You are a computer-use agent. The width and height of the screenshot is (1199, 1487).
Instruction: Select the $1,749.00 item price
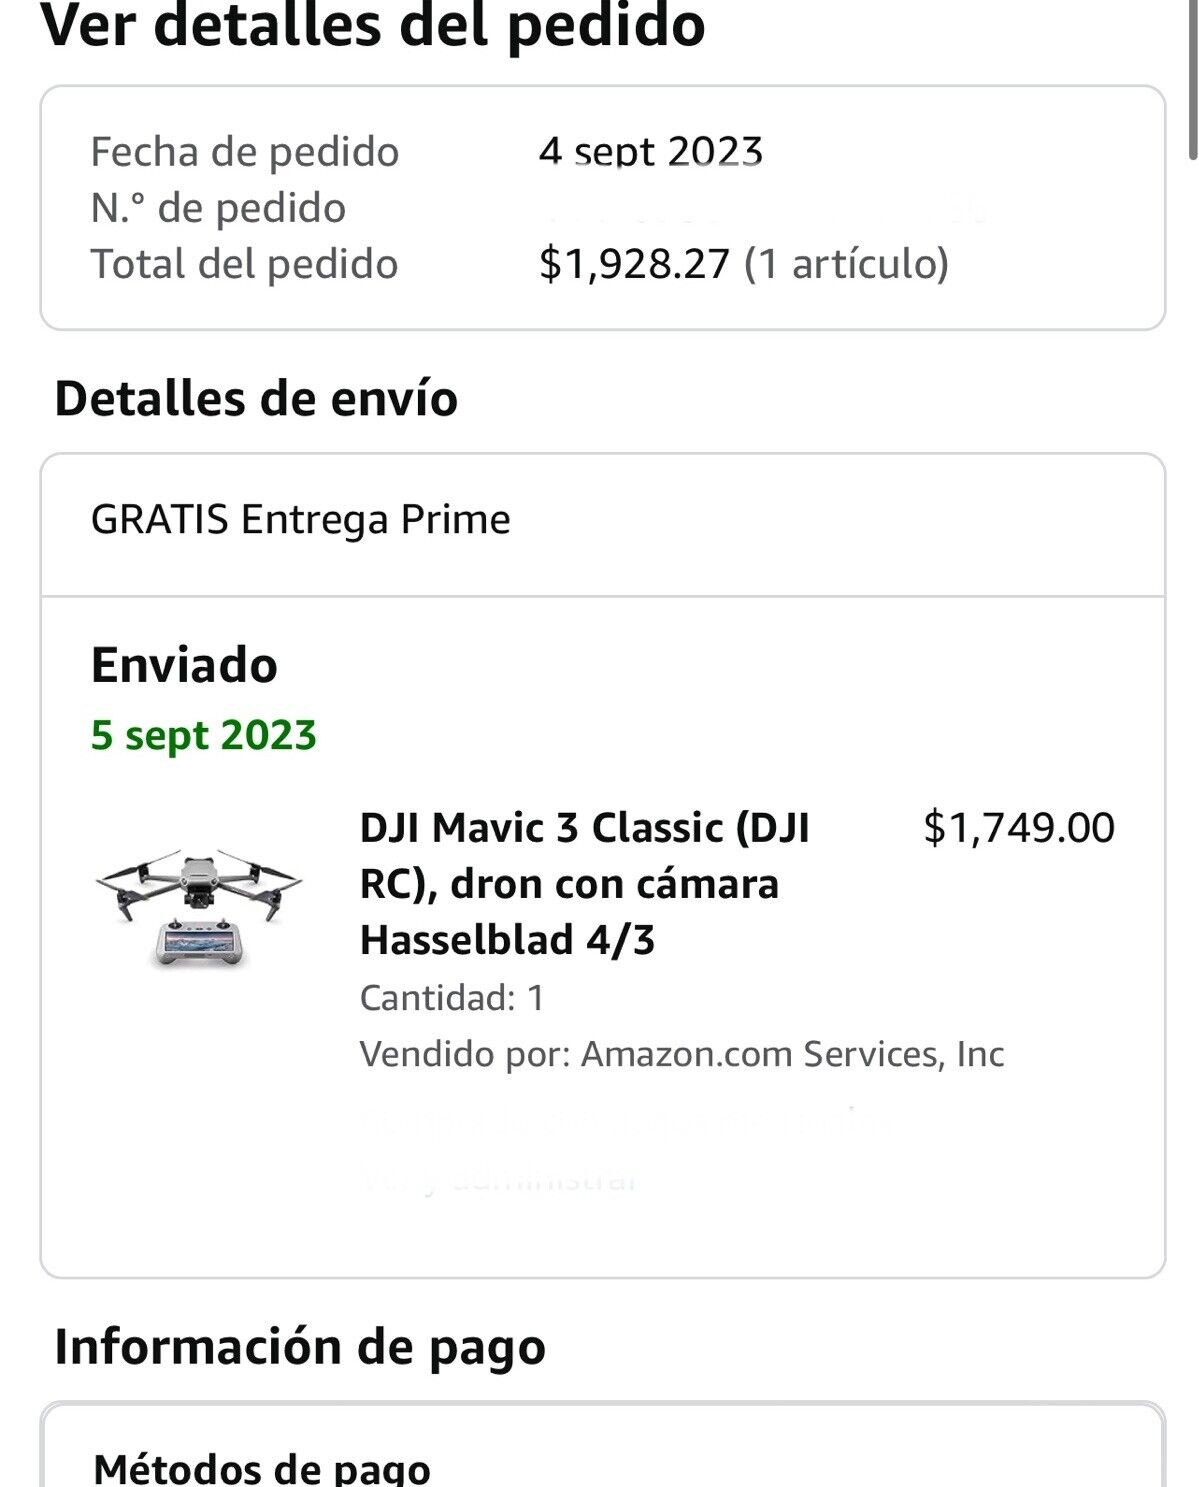(1019, 828)
